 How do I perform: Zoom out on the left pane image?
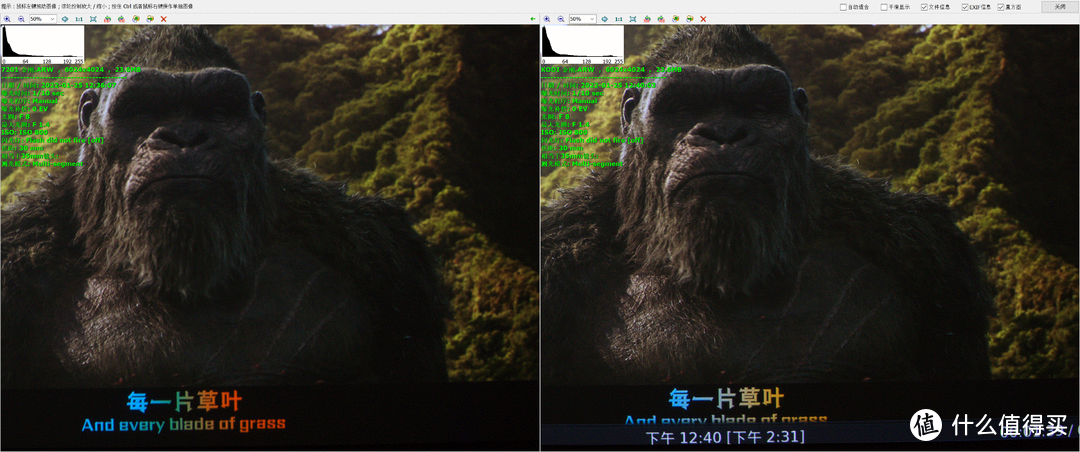tap(21, 19)
